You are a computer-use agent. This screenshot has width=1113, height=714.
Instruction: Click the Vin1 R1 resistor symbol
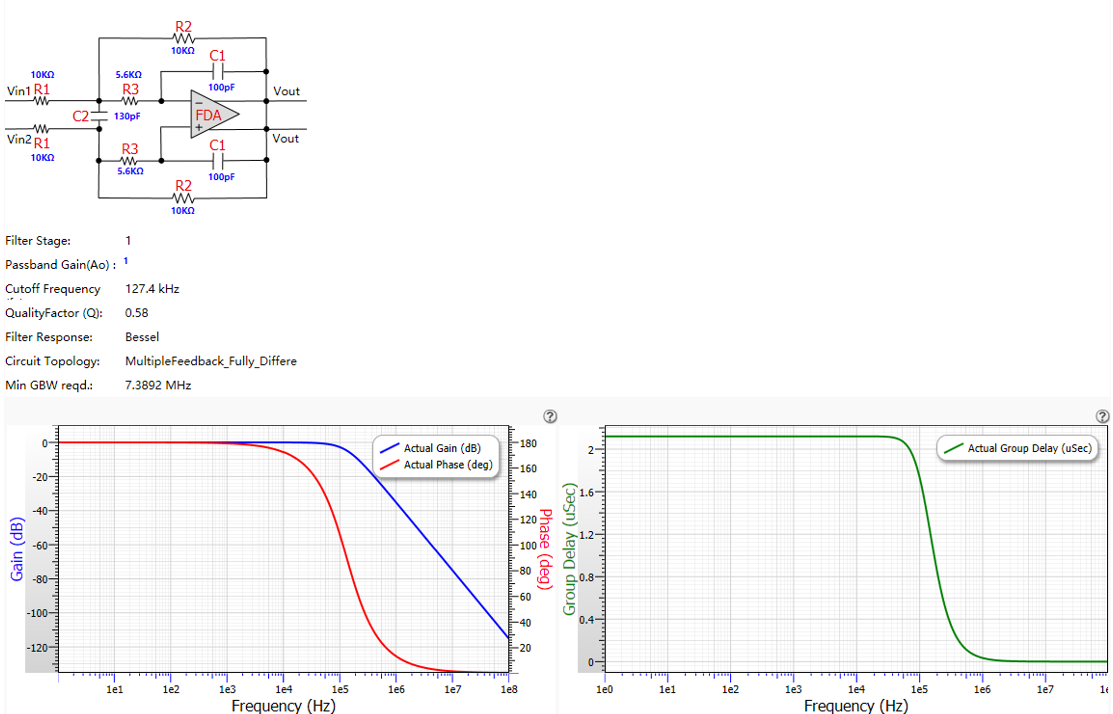click(42, 101)
